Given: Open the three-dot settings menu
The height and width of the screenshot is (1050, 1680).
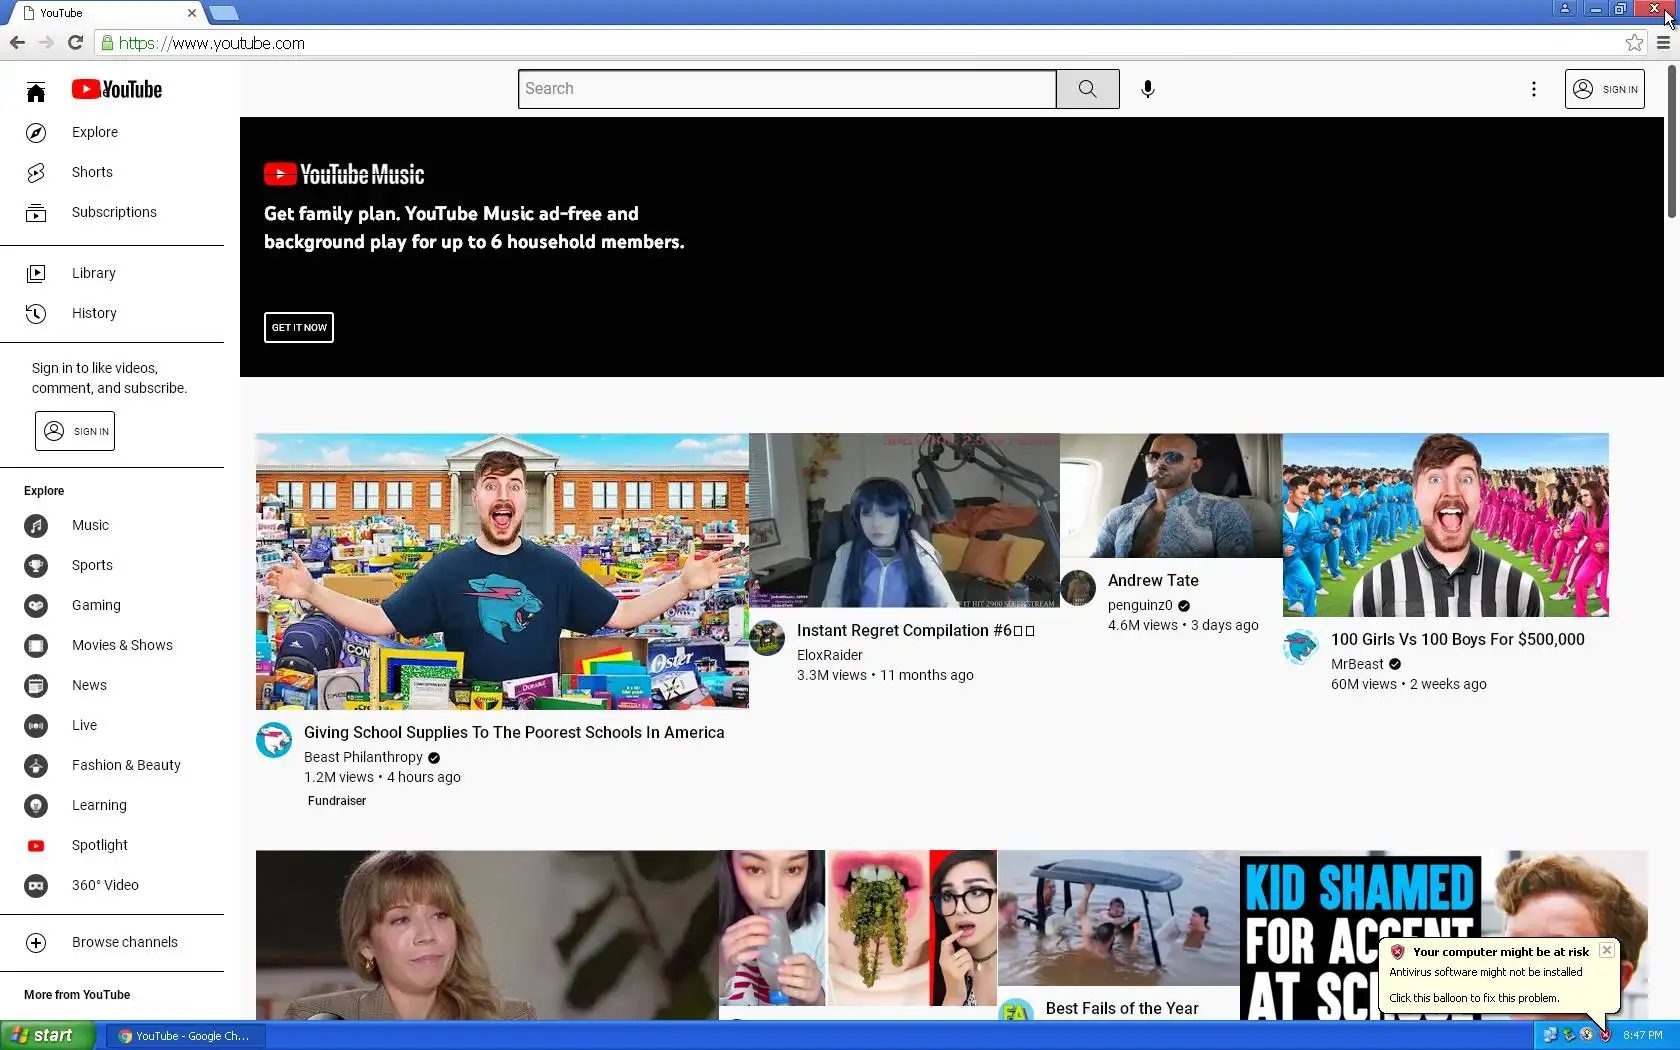Looking at the screenshot, I should point(1533,89).
